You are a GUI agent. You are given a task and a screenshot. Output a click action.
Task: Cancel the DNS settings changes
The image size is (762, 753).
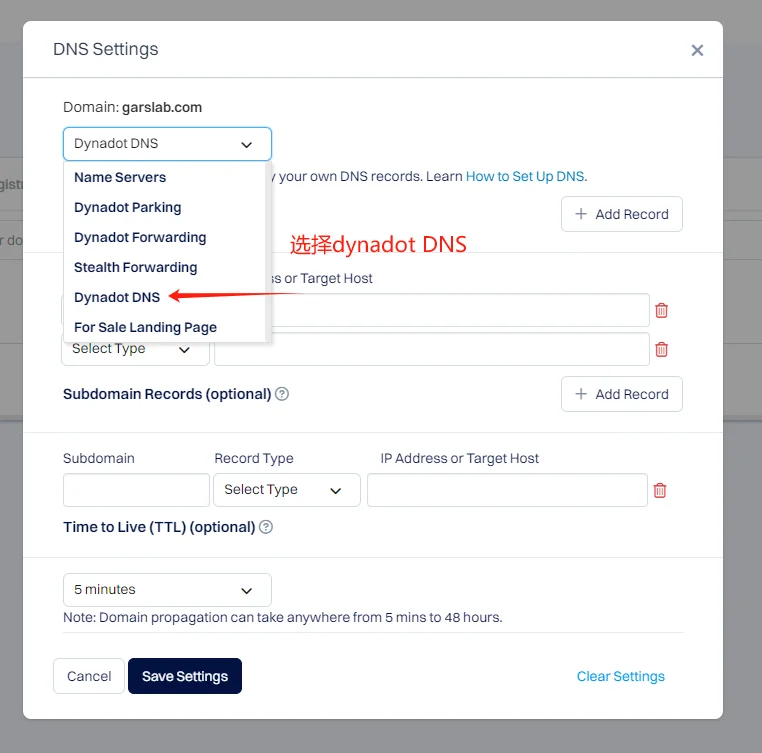point(89,676)
